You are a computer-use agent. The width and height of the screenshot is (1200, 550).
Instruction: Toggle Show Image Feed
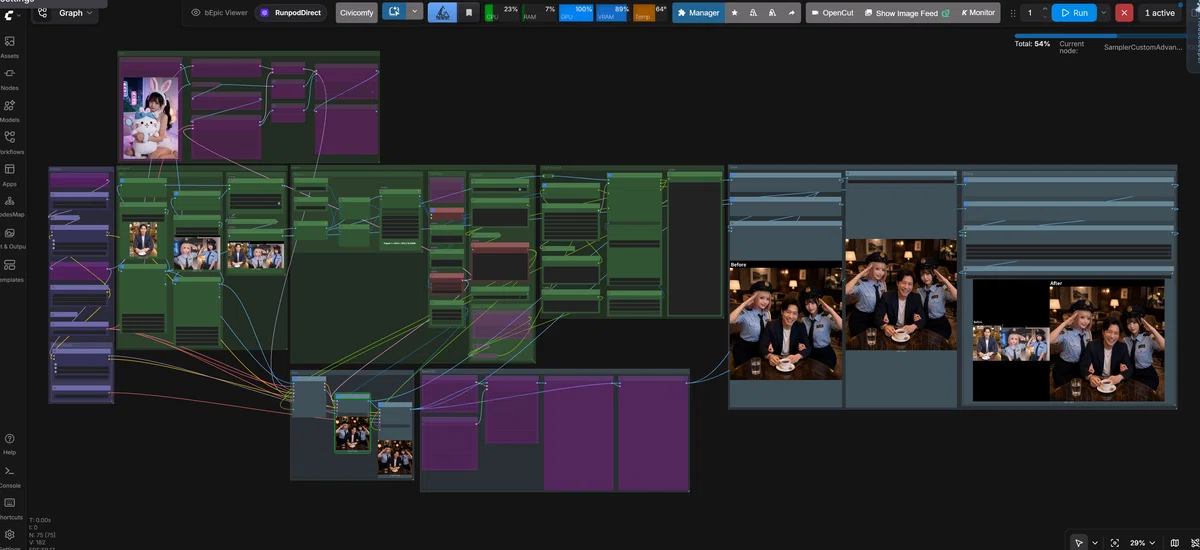905,13
